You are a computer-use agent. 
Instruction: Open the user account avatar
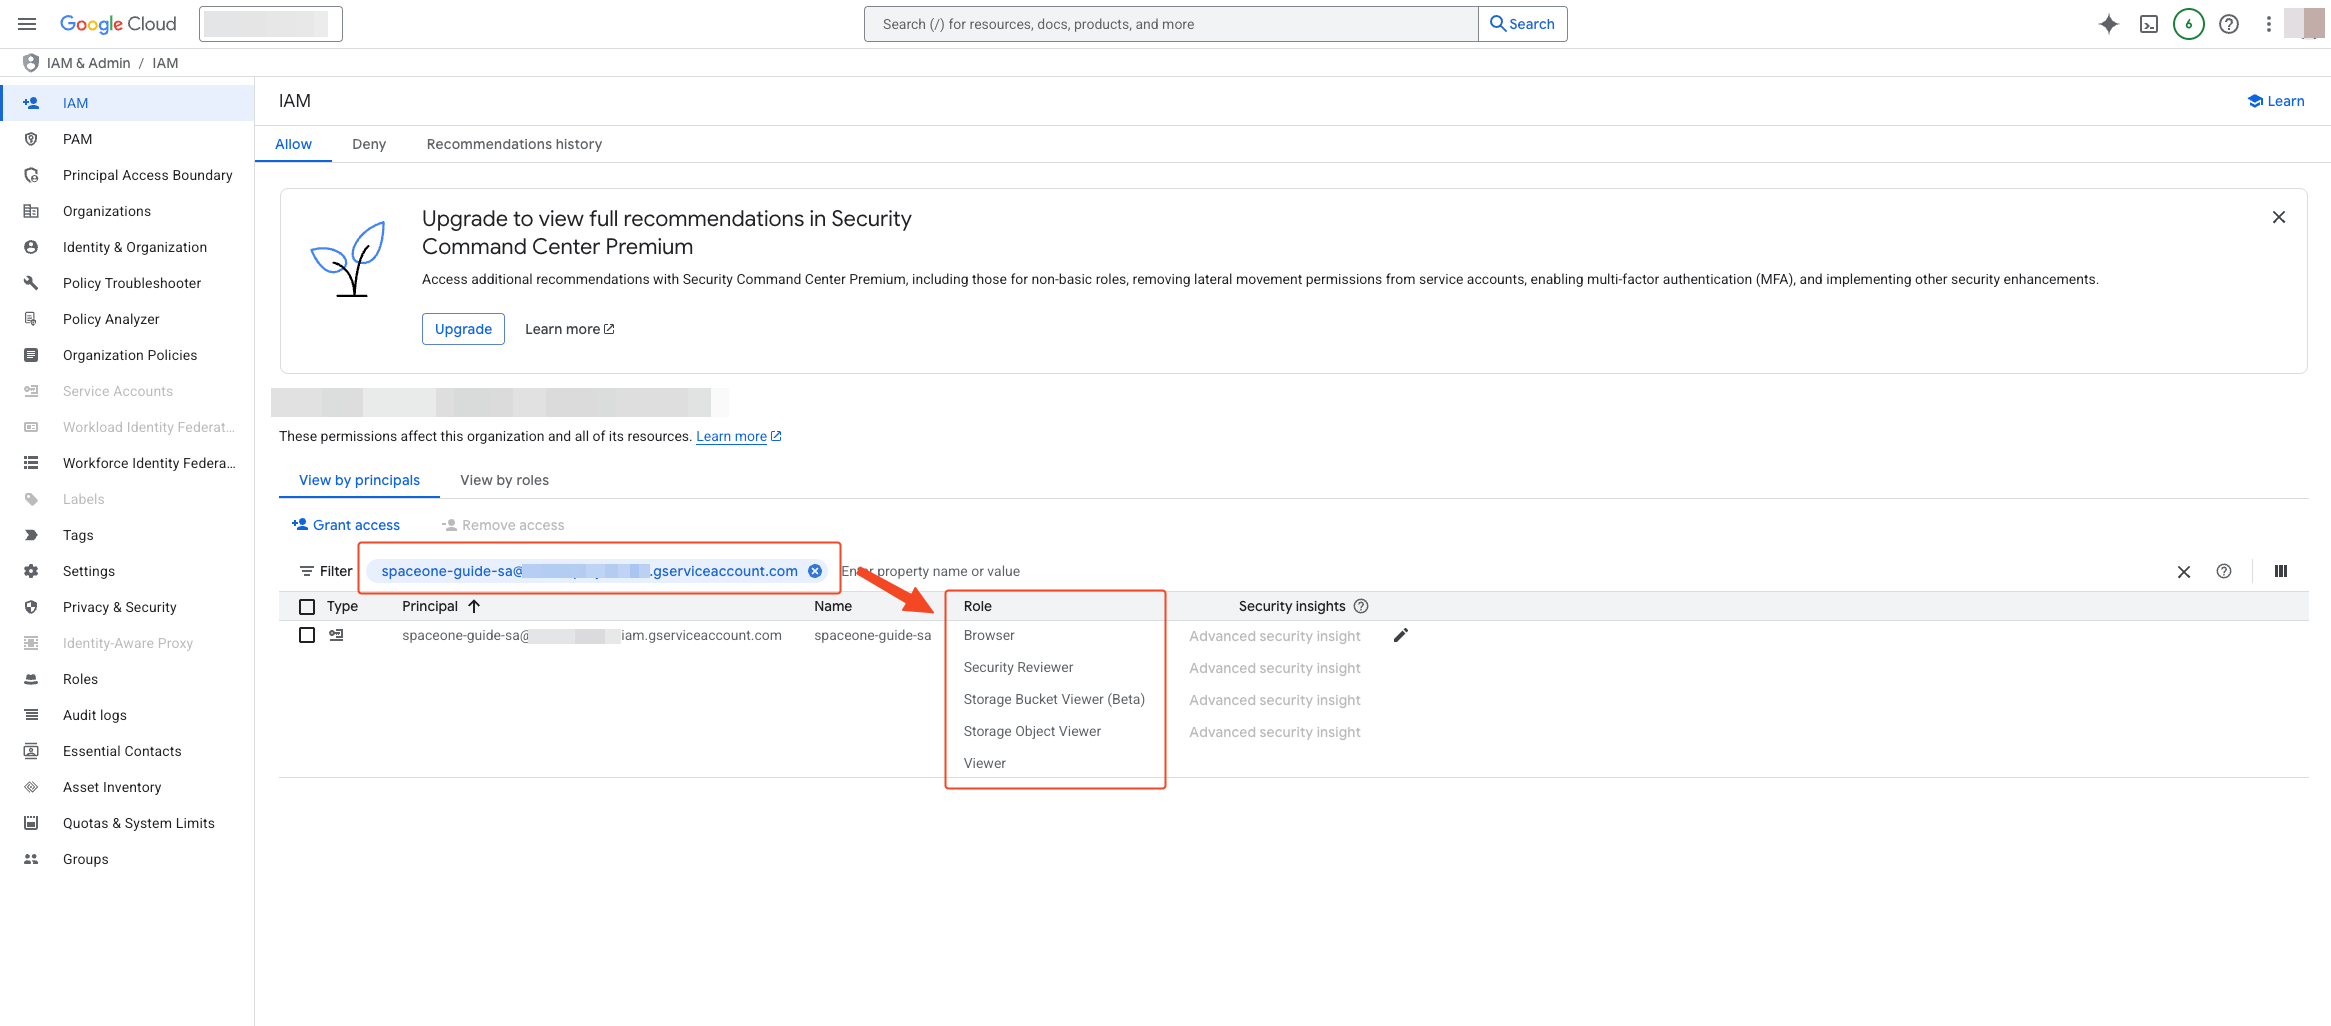(x=2306, y=24)
